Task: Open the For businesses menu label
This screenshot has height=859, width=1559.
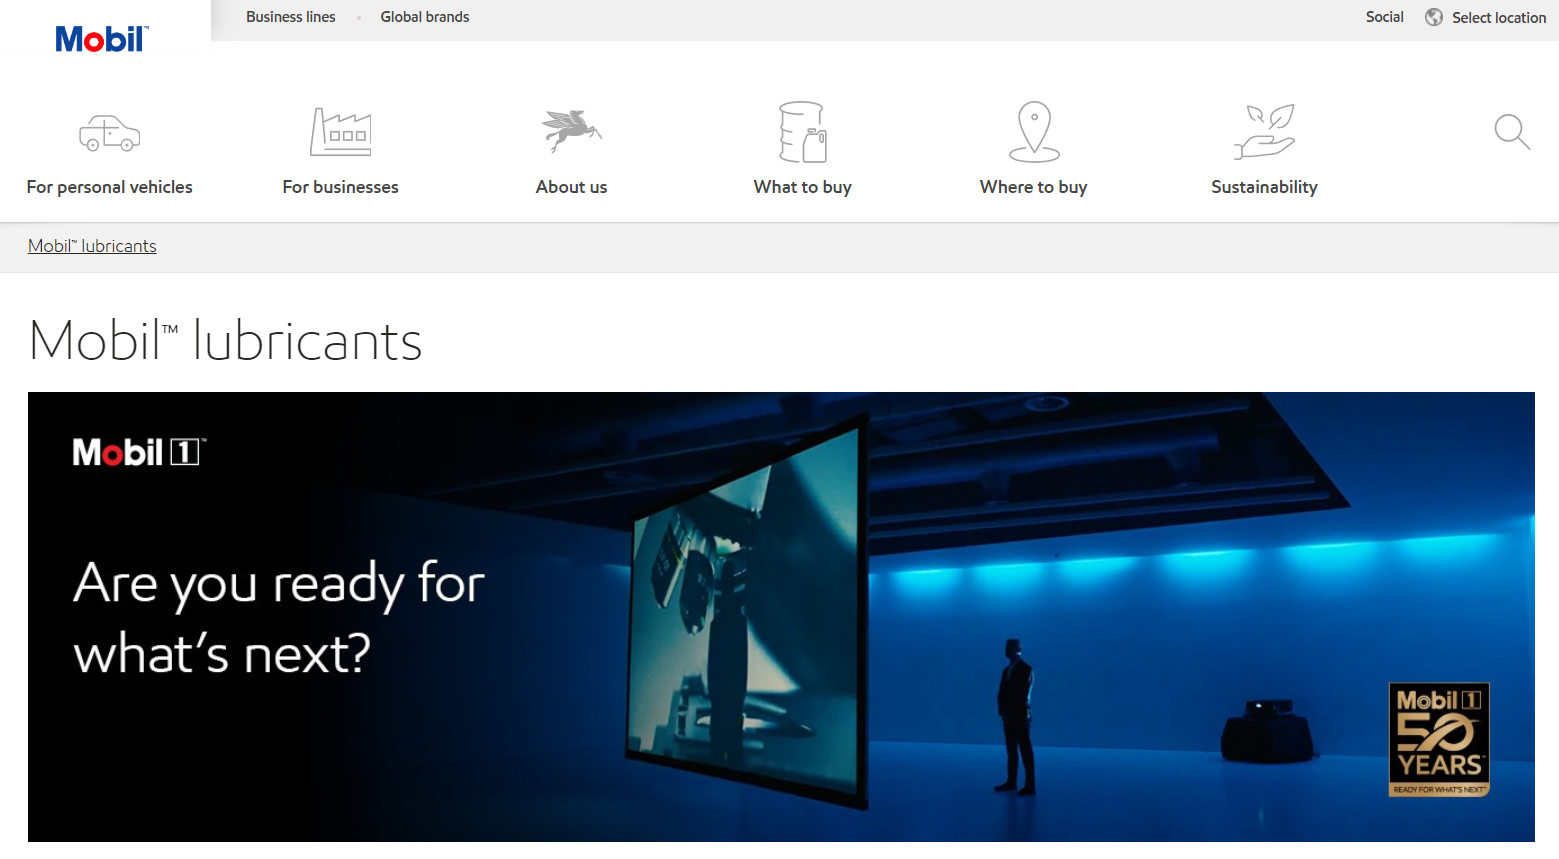Action: [341, 187]
